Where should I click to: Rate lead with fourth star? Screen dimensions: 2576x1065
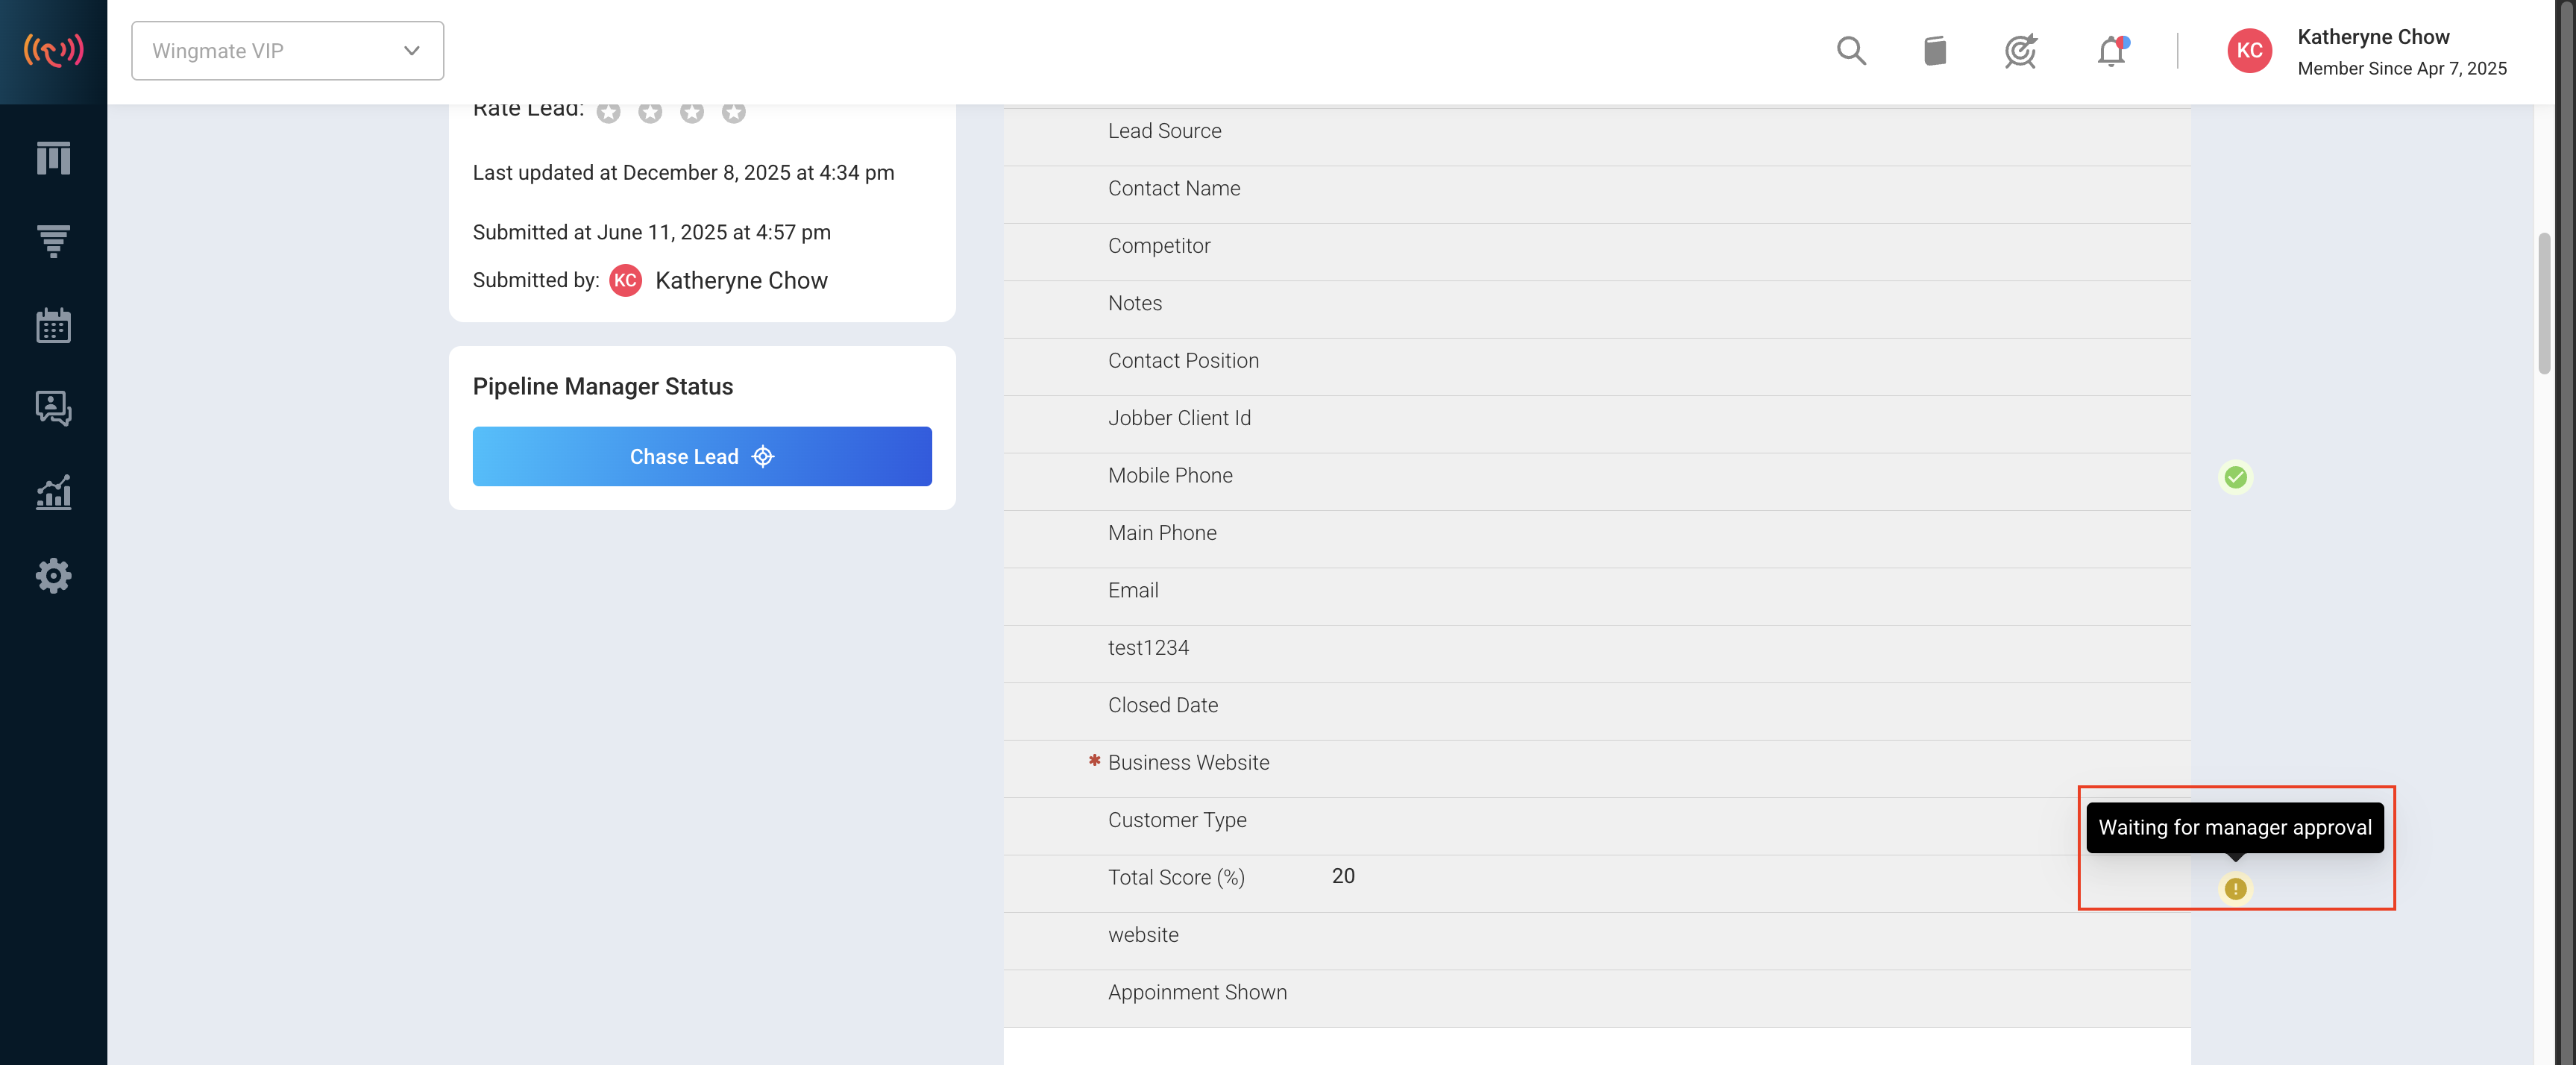click(x=733, y=113)
